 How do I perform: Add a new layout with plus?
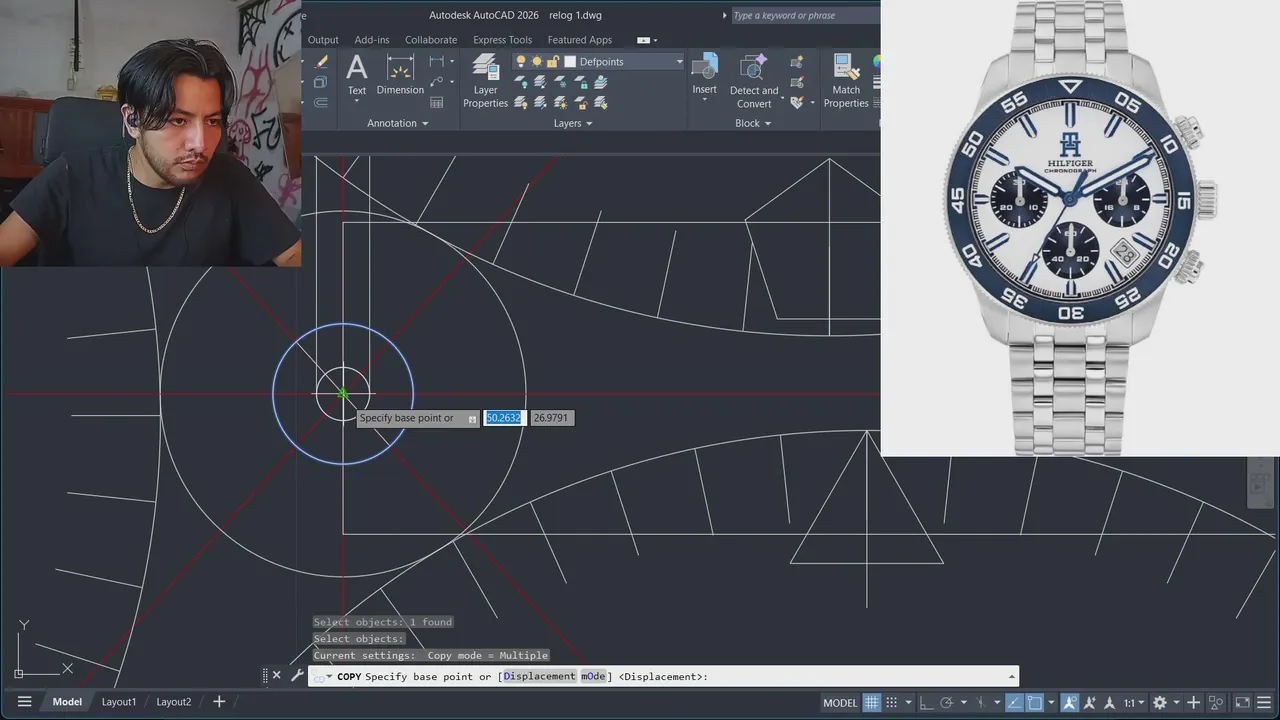218,702
